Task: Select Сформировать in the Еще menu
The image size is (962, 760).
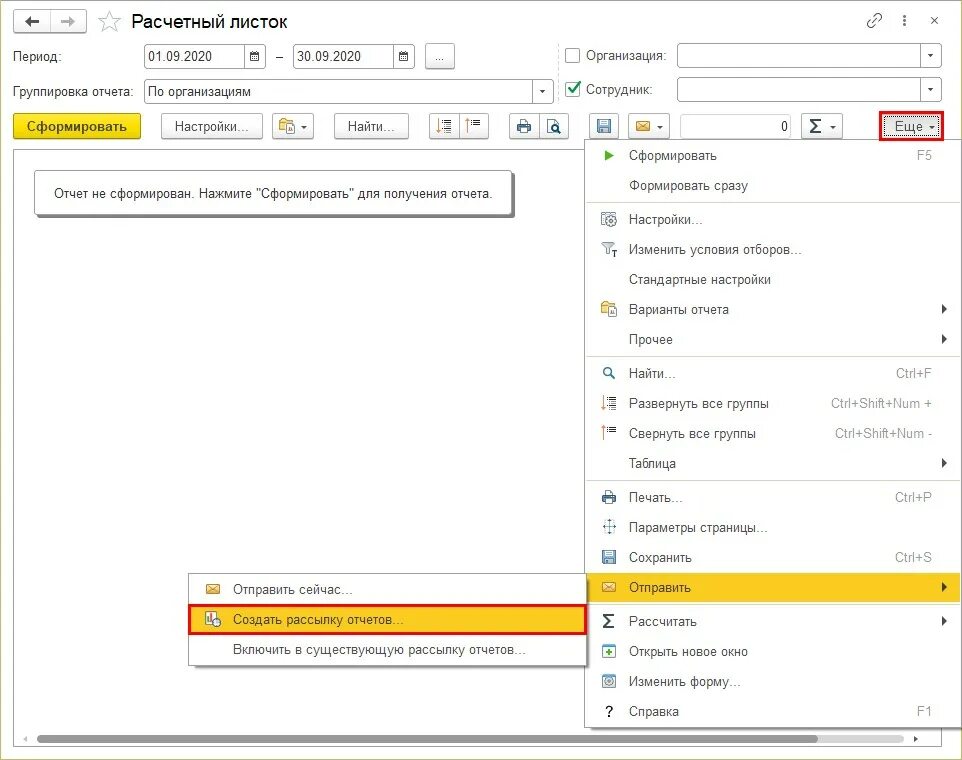Action: [x=773, y=156]
